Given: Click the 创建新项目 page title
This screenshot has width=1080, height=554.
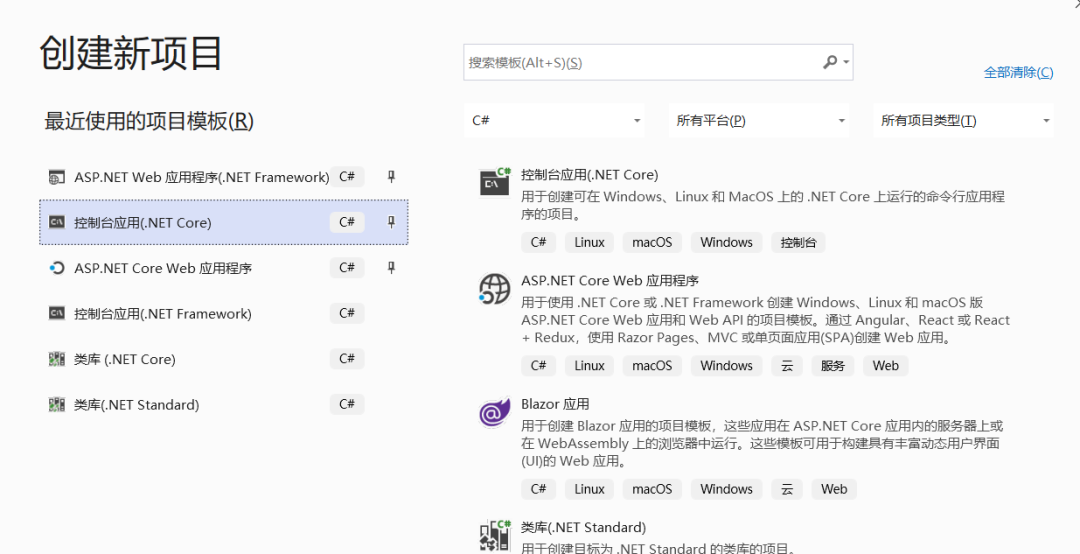Looking at the screenshot, I should (x=131, y=53).
